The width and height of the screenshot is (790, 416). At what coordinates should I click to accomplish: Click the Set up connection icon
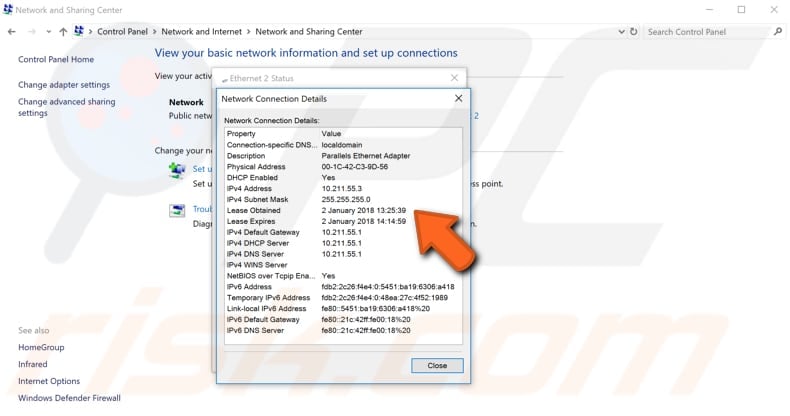tap(177, 171)
